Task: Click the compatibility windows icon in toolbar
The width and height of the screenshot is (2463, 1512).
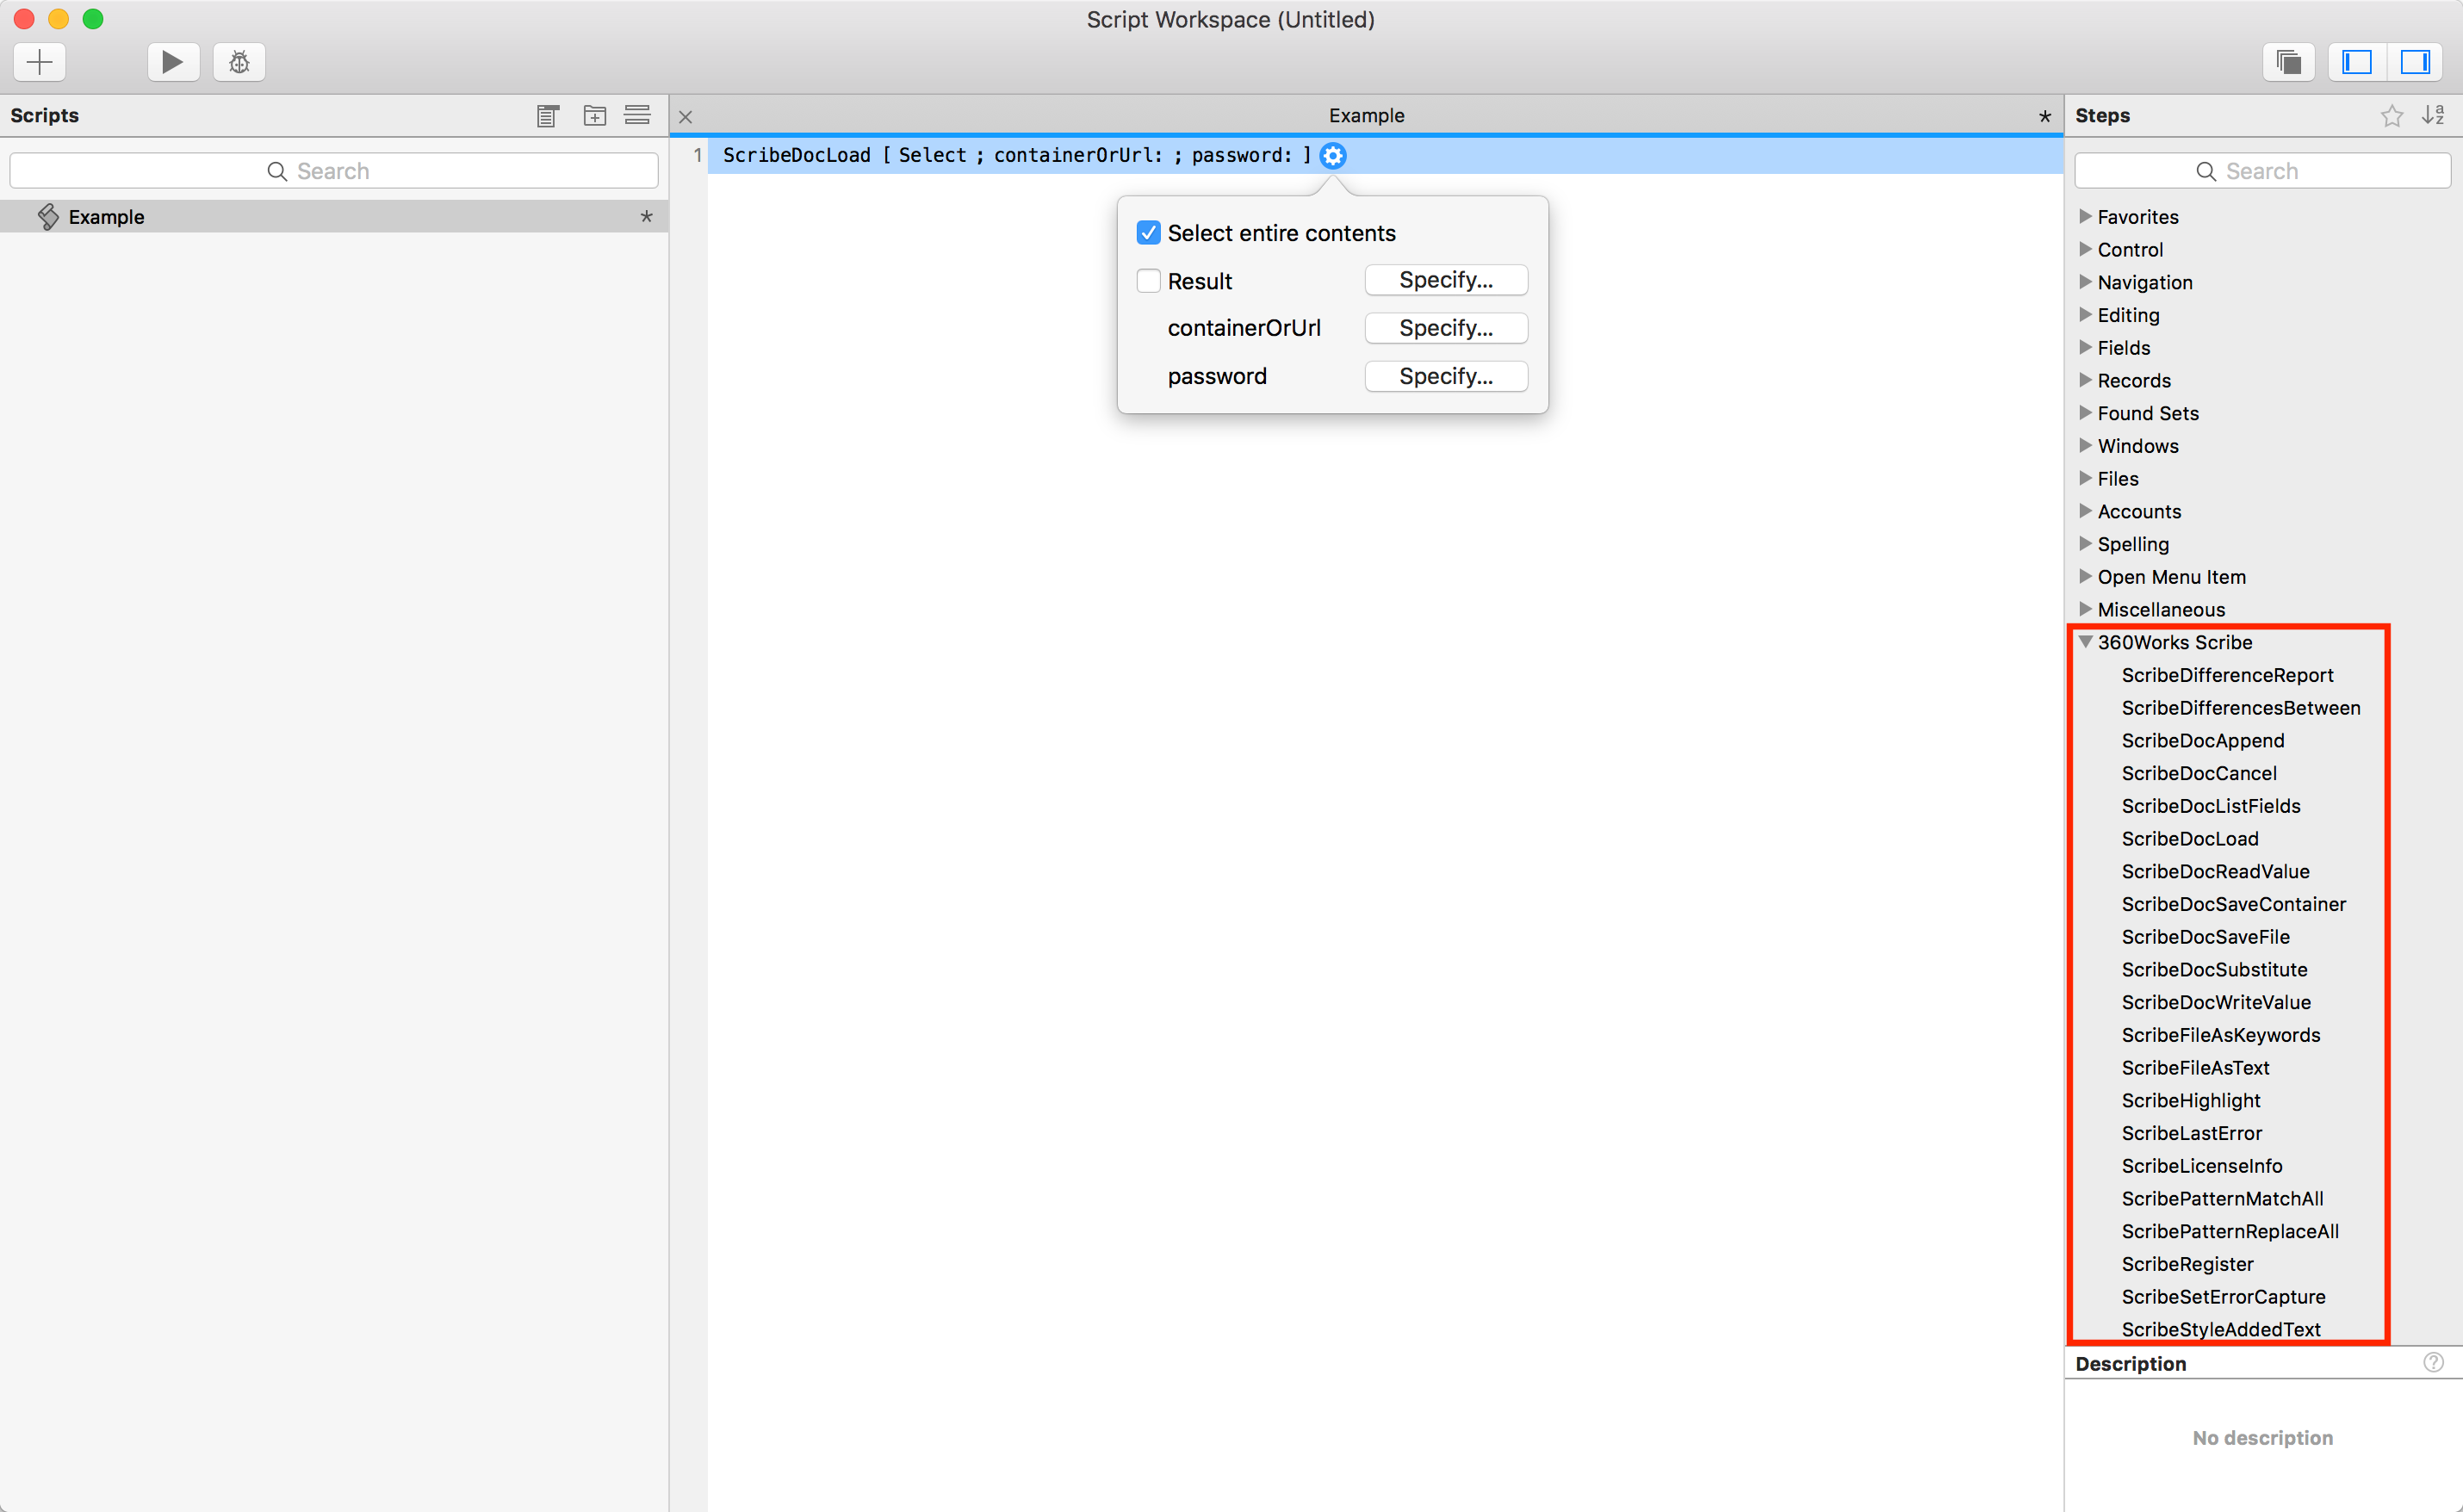Action: pos(2289,62)
